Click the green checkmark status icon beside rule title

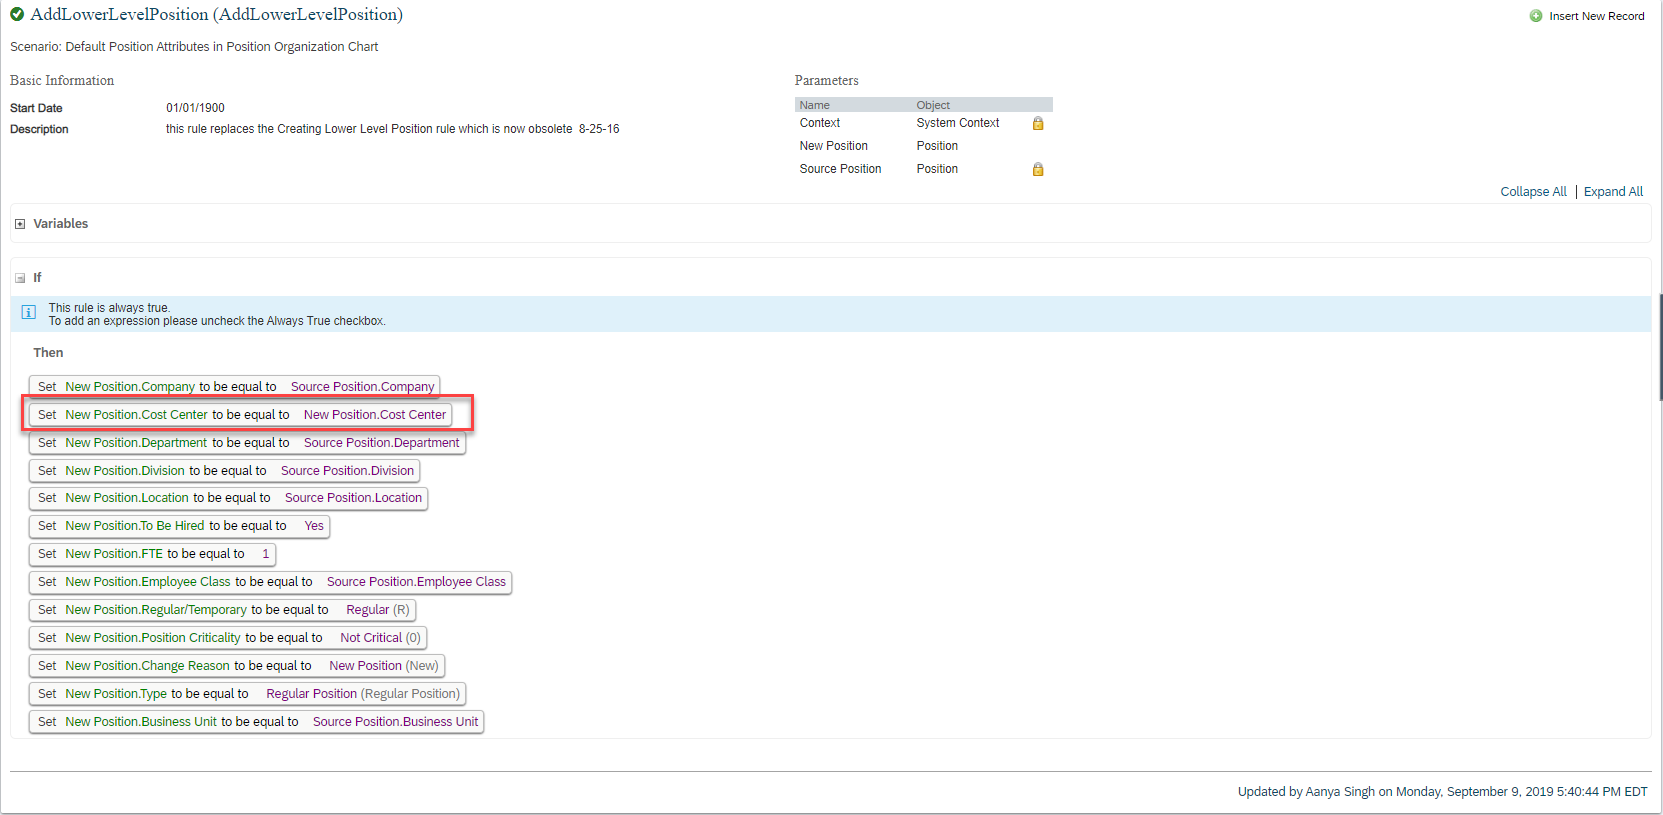pyautogui.click(x=17, y=14)
